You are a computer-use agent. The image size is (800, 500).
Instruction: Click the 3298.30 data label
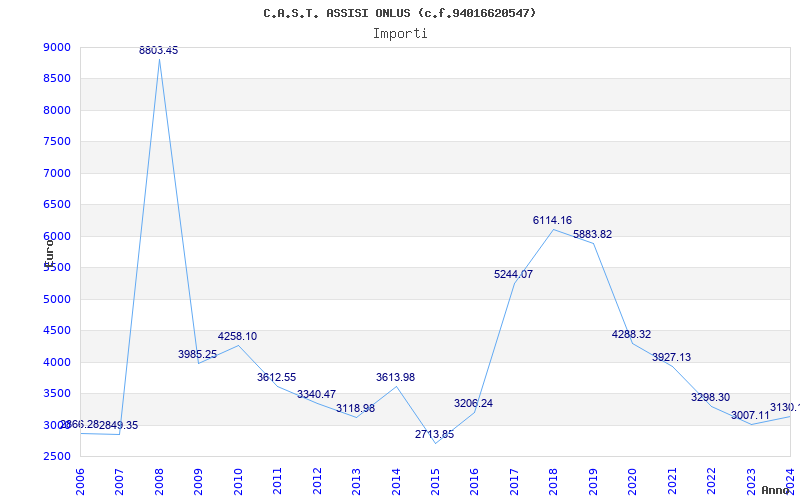710,397
